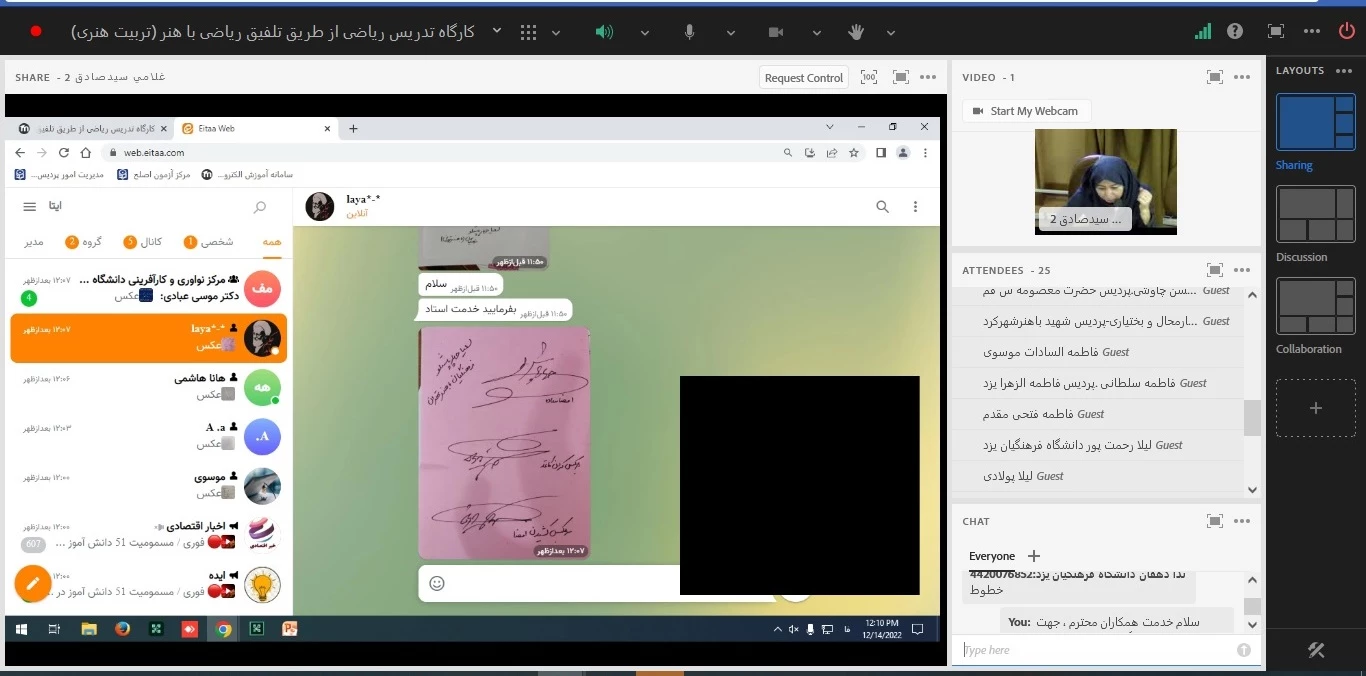Click Start My Webcam
1366x676 pixels.
tap(1026, 111)
